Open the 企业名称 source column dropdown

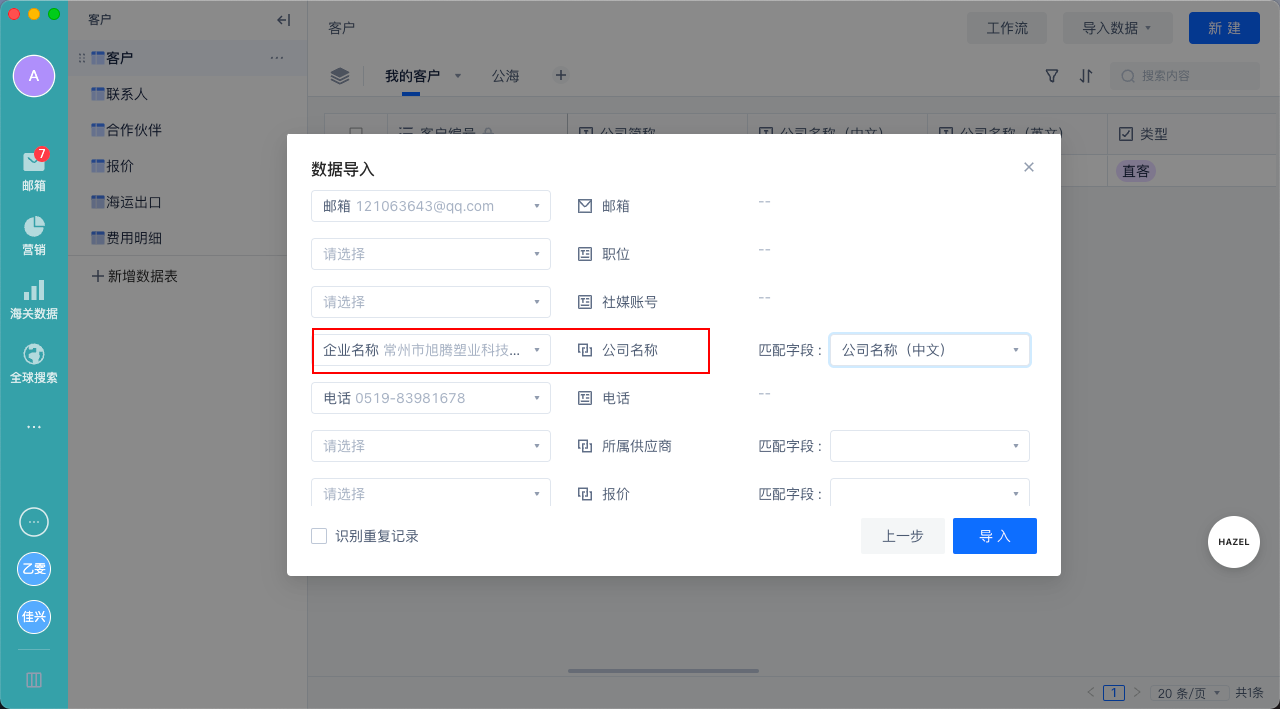pos(431,350)
